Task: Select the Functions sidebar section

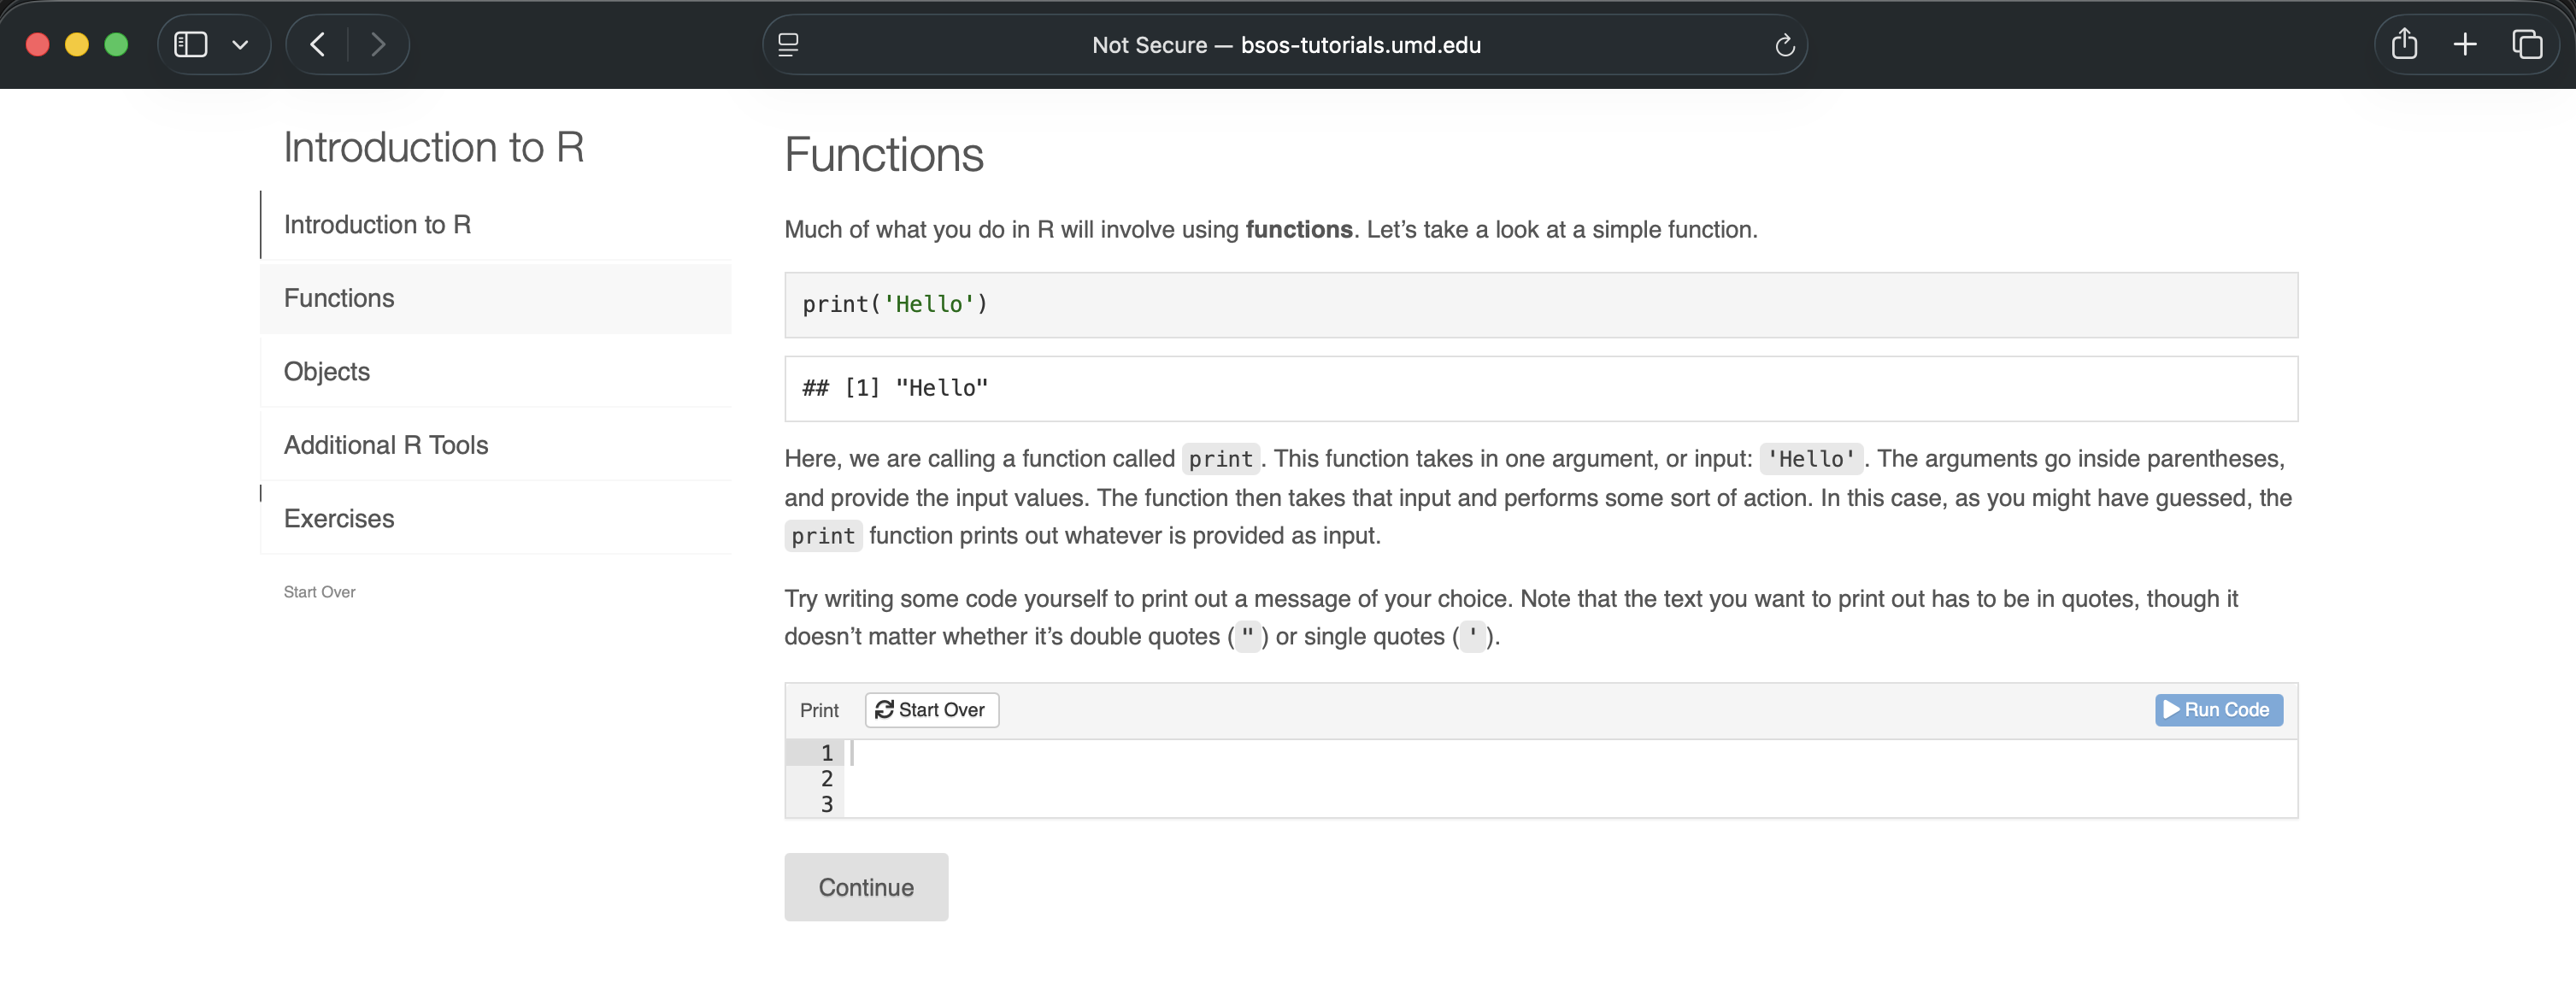Action: (x=339, y=298)
